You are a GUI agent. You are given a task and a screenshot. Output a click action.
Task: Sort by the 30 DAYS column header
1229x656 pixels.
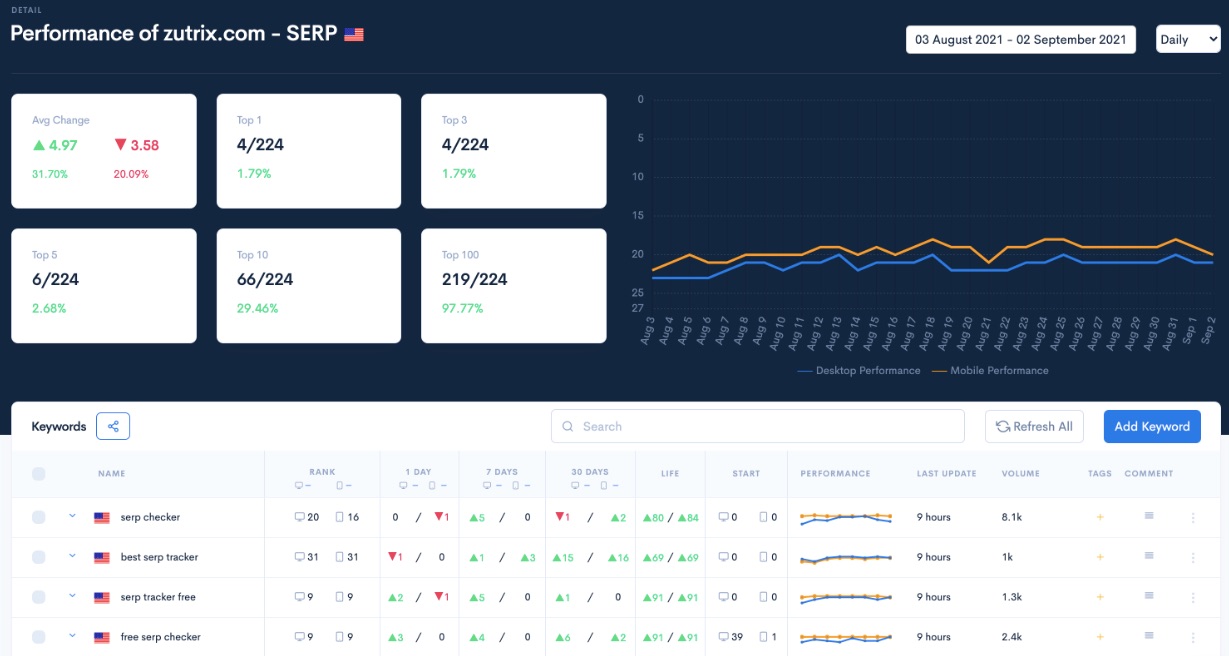590,472
